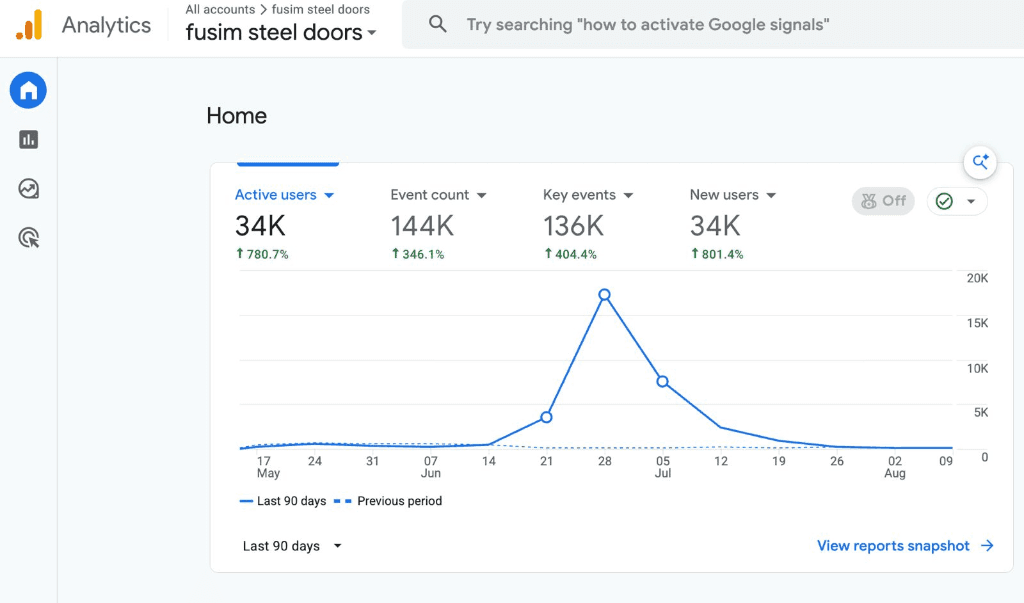Click the 02 Aug x-axis label
This screenshot has height=603, width=1024.
click(895, 467)
